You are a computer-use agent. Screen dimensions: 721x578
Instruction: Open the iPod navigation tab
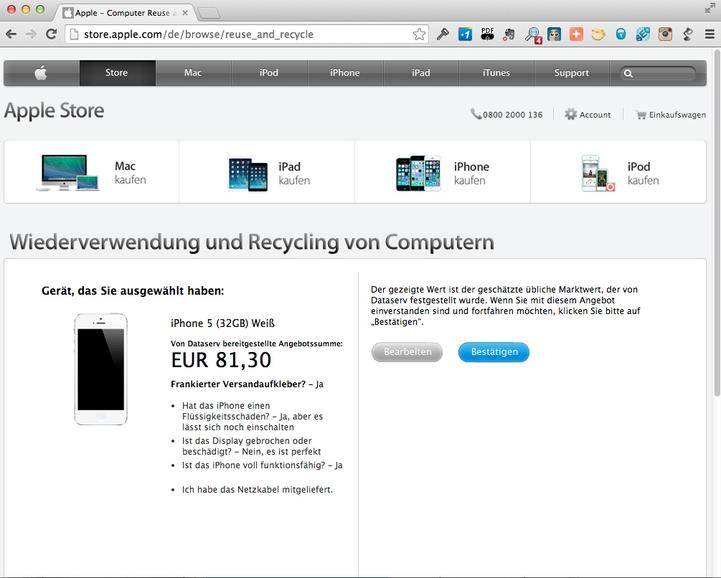(x=269, y=73)
